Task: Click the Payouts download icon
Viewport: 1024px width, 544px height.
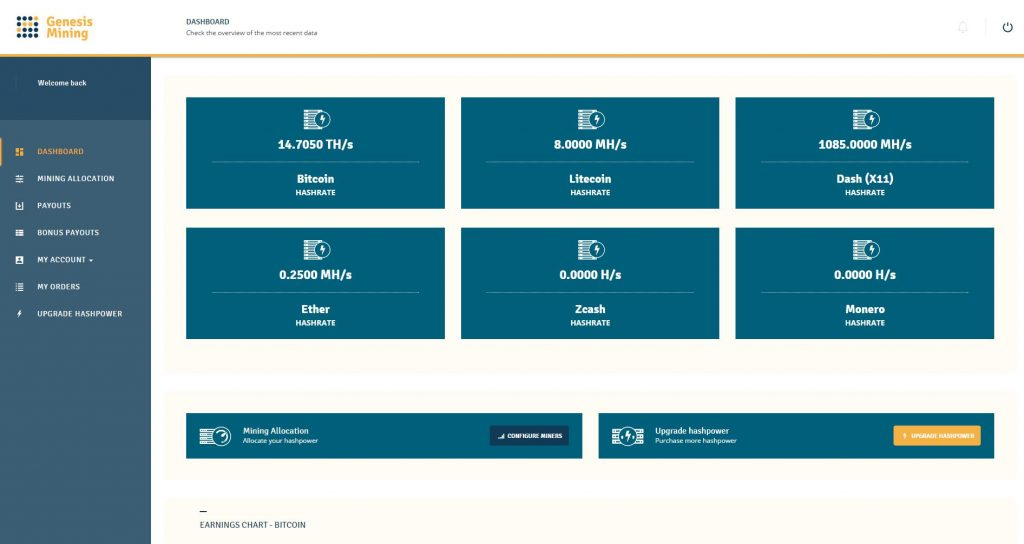Action: point(20,206)
